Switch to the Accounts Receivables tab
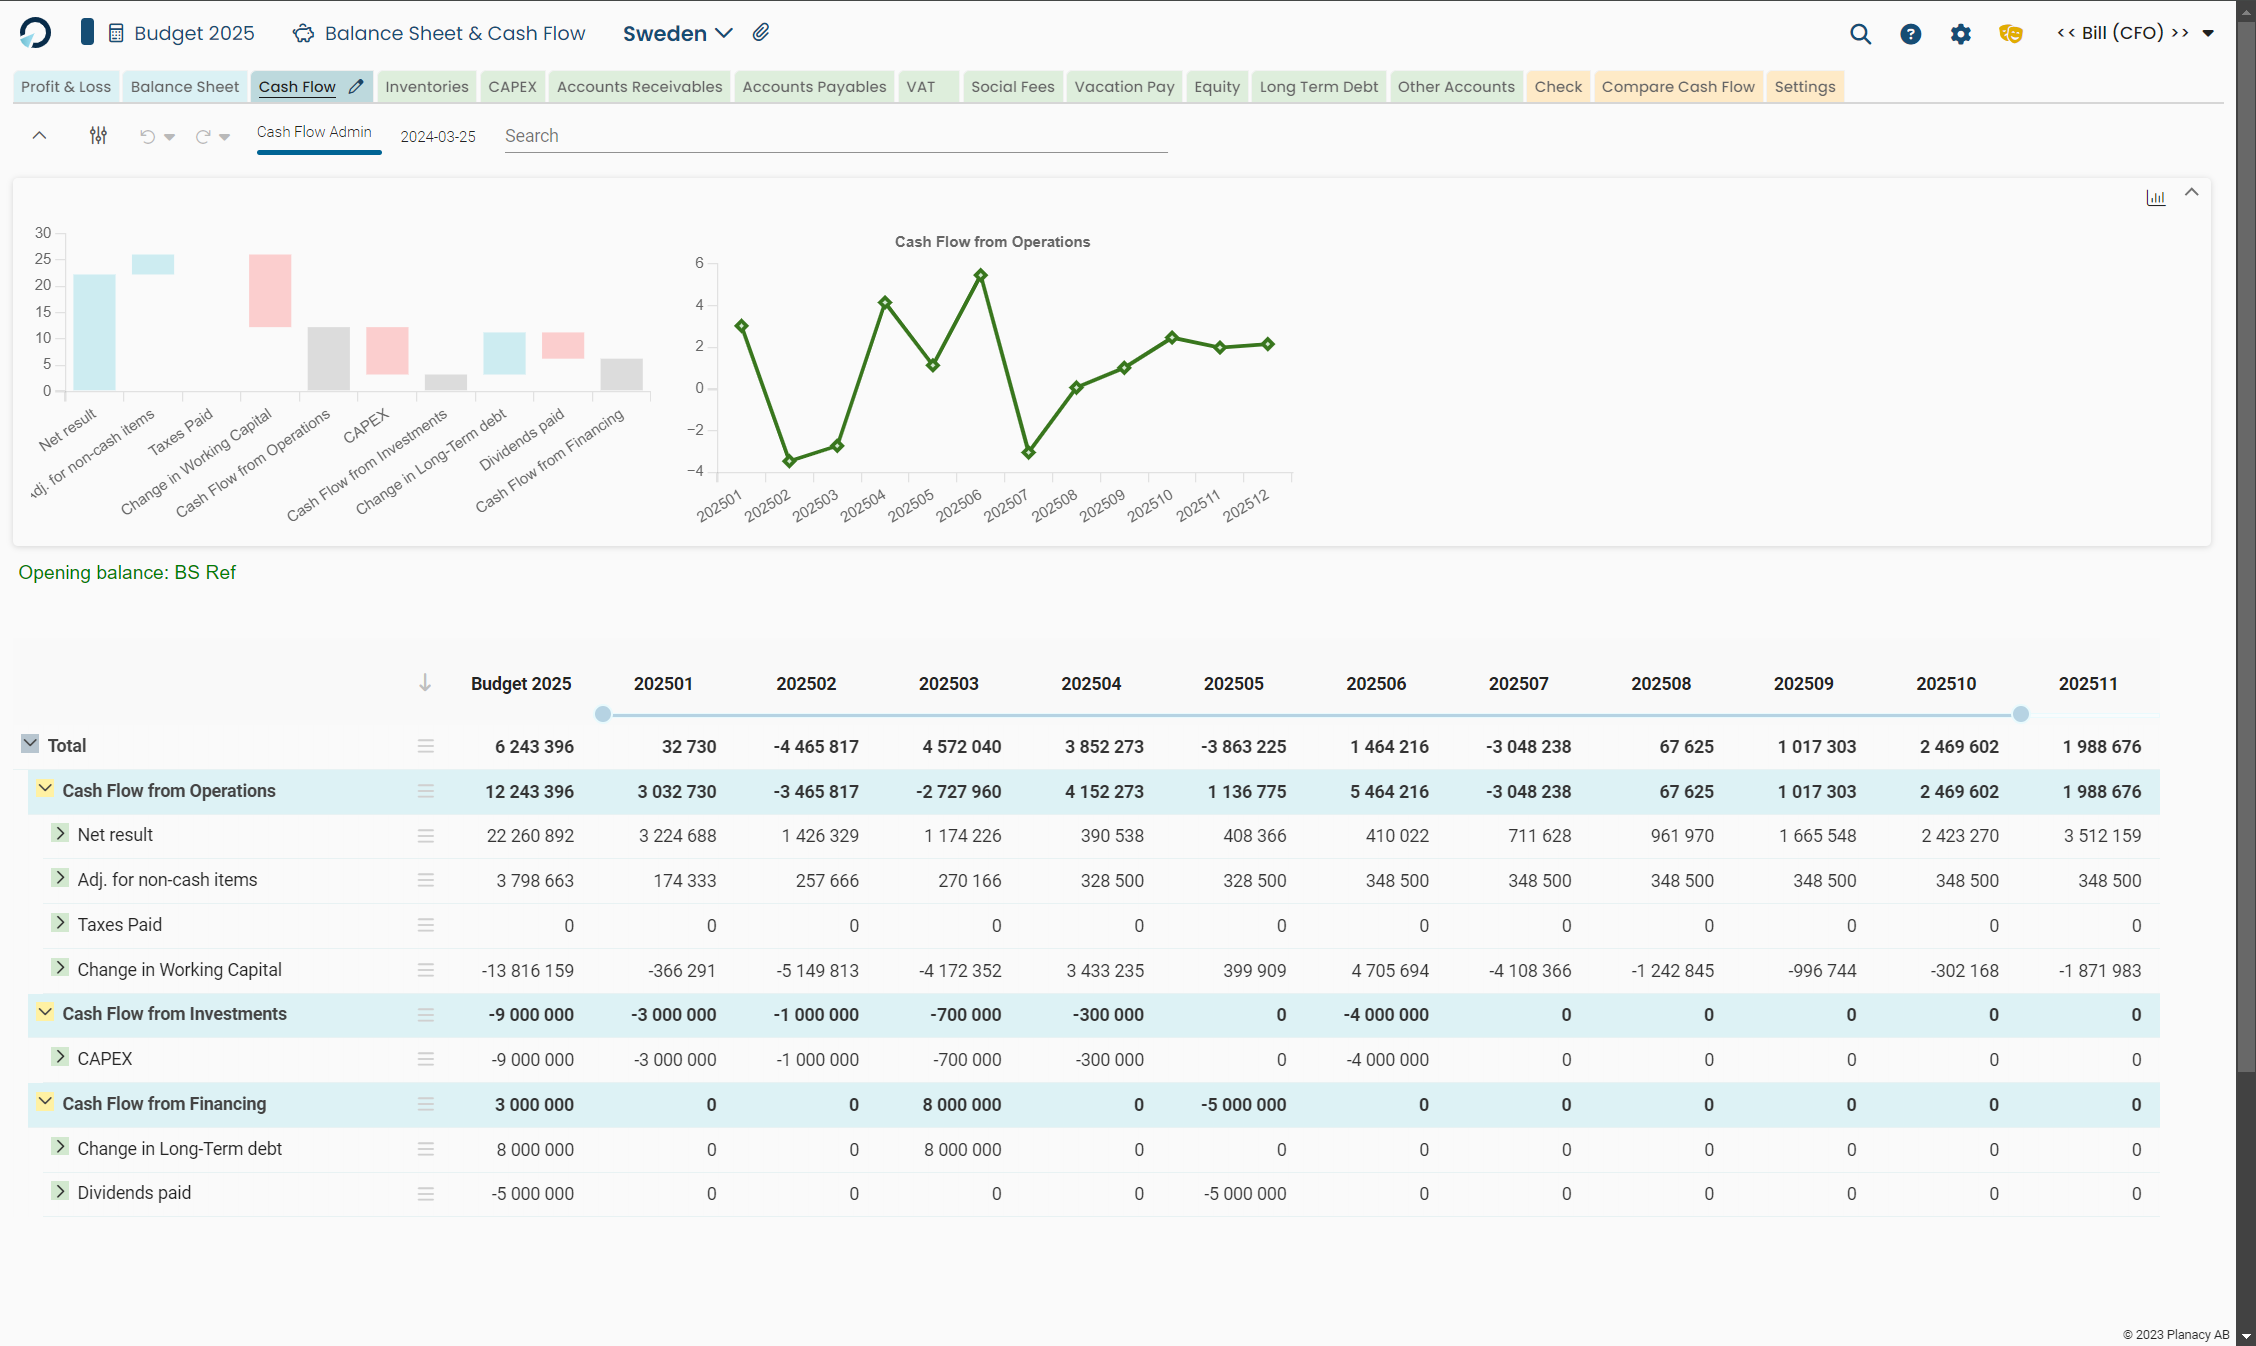 (639, 87)
